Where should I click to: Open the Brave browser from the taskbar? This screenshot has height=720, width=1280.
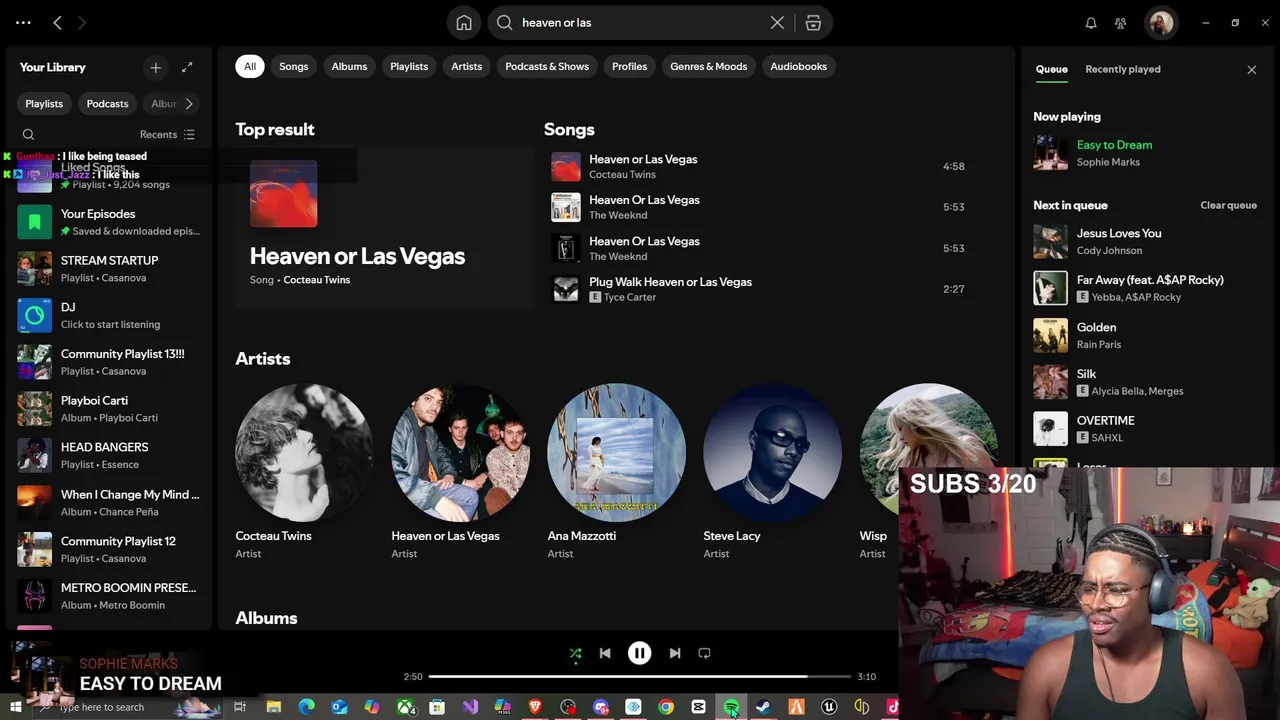click(x=535, y=707)
